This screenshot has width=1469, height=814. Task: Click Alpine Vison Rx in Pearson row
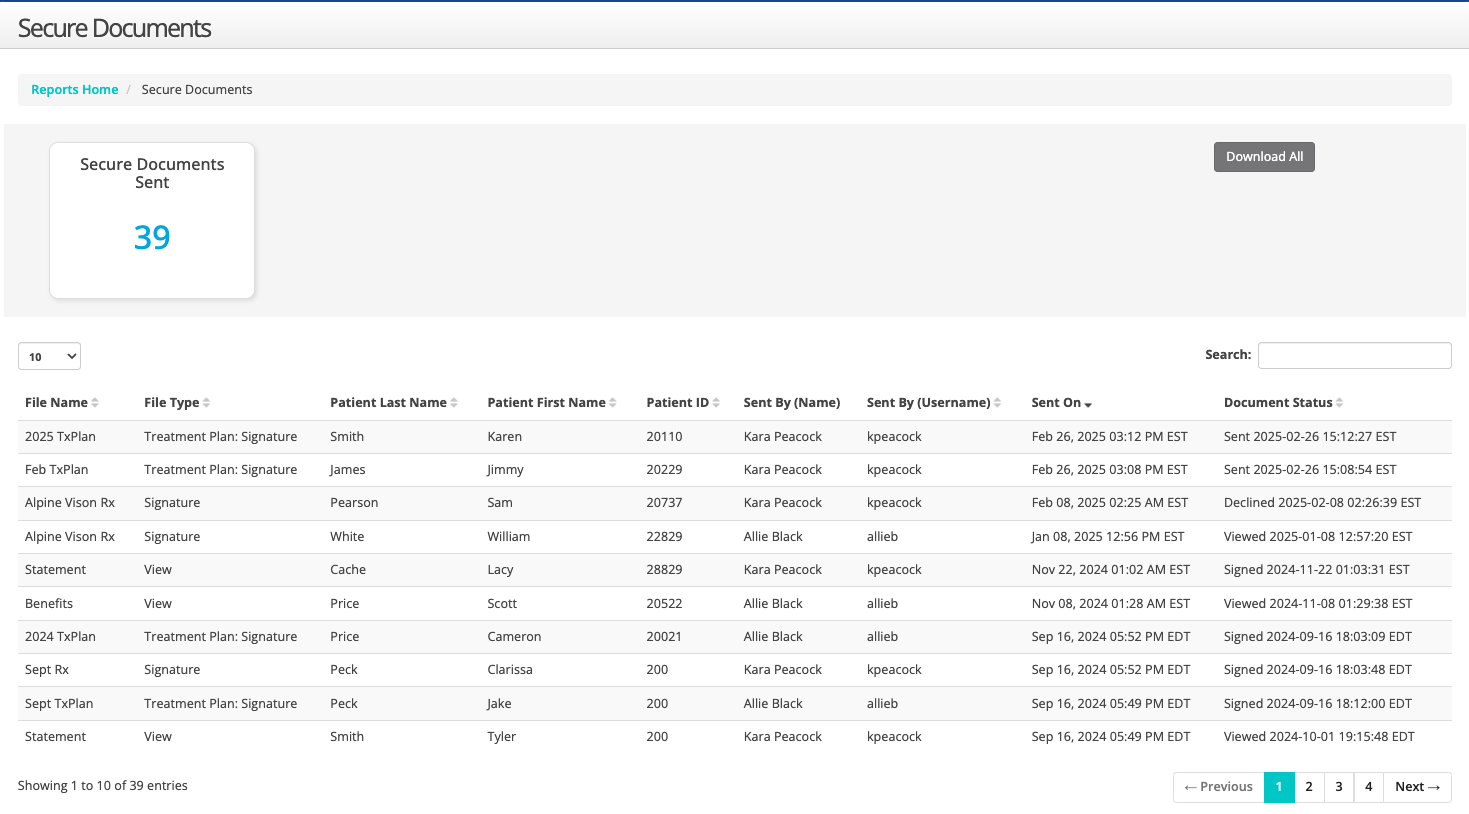pos(70,503)
